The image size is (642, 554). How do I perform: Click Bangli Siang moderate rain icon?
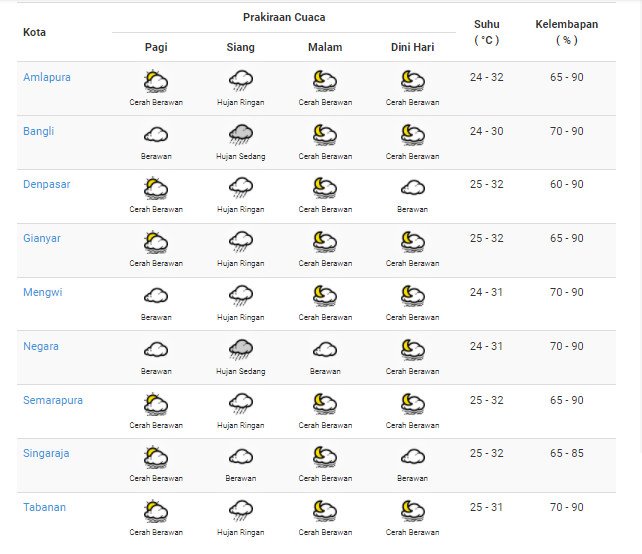tap(241, 135)
